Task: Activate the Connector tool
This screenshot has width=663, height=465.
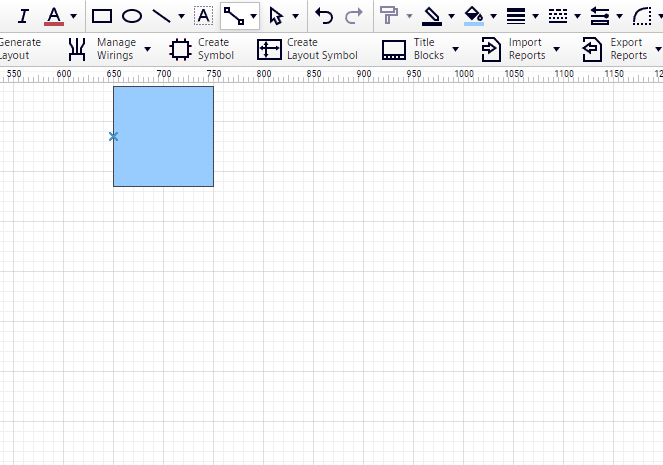Action: pyautogui.click(x=234, y=16)
